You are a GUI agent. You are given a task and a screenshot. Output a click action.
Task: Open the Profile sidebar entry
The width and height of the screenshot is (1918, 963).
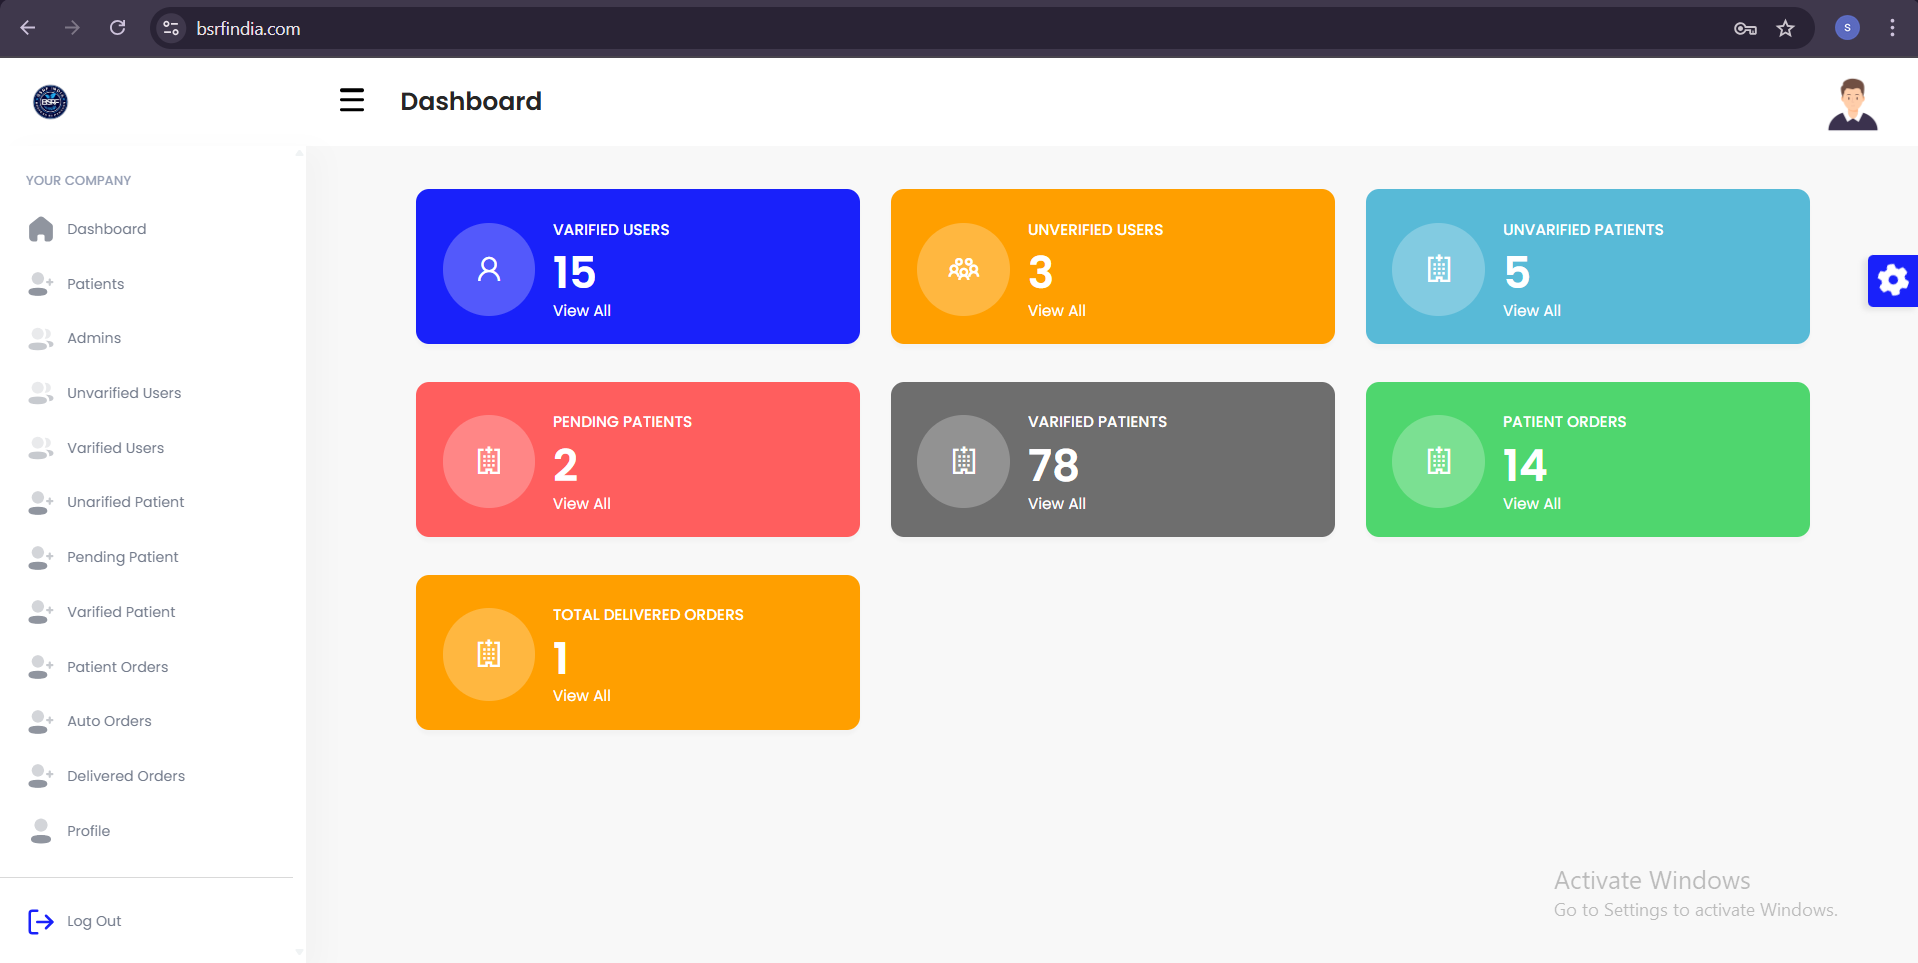pos(88,831)
